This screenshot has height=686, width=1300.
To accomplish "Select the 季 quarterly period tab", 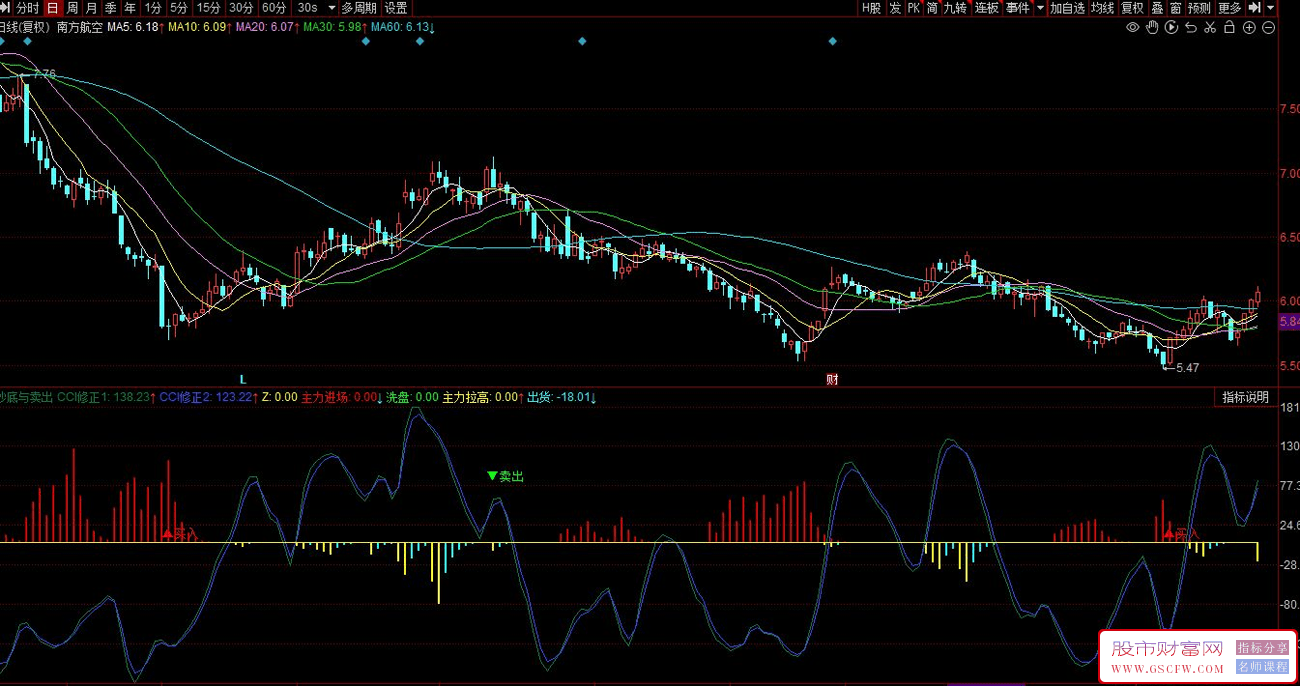I will click(x=110, y=8).
